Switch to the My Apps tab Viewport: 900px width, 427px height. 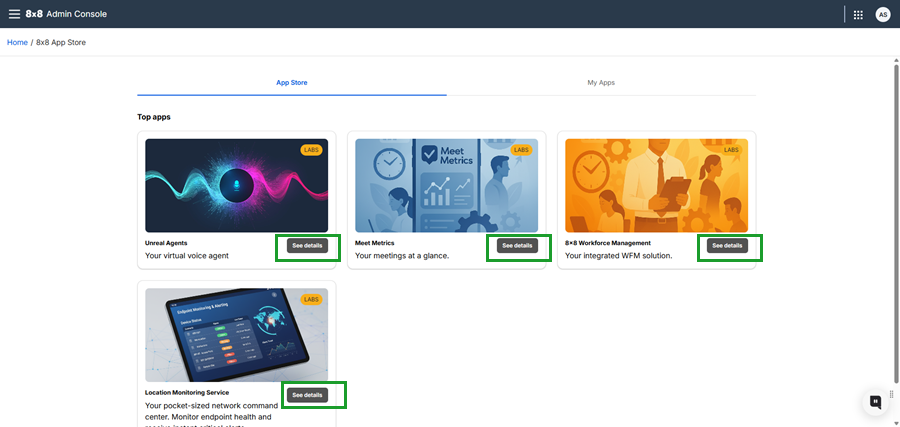coord(601,82)
